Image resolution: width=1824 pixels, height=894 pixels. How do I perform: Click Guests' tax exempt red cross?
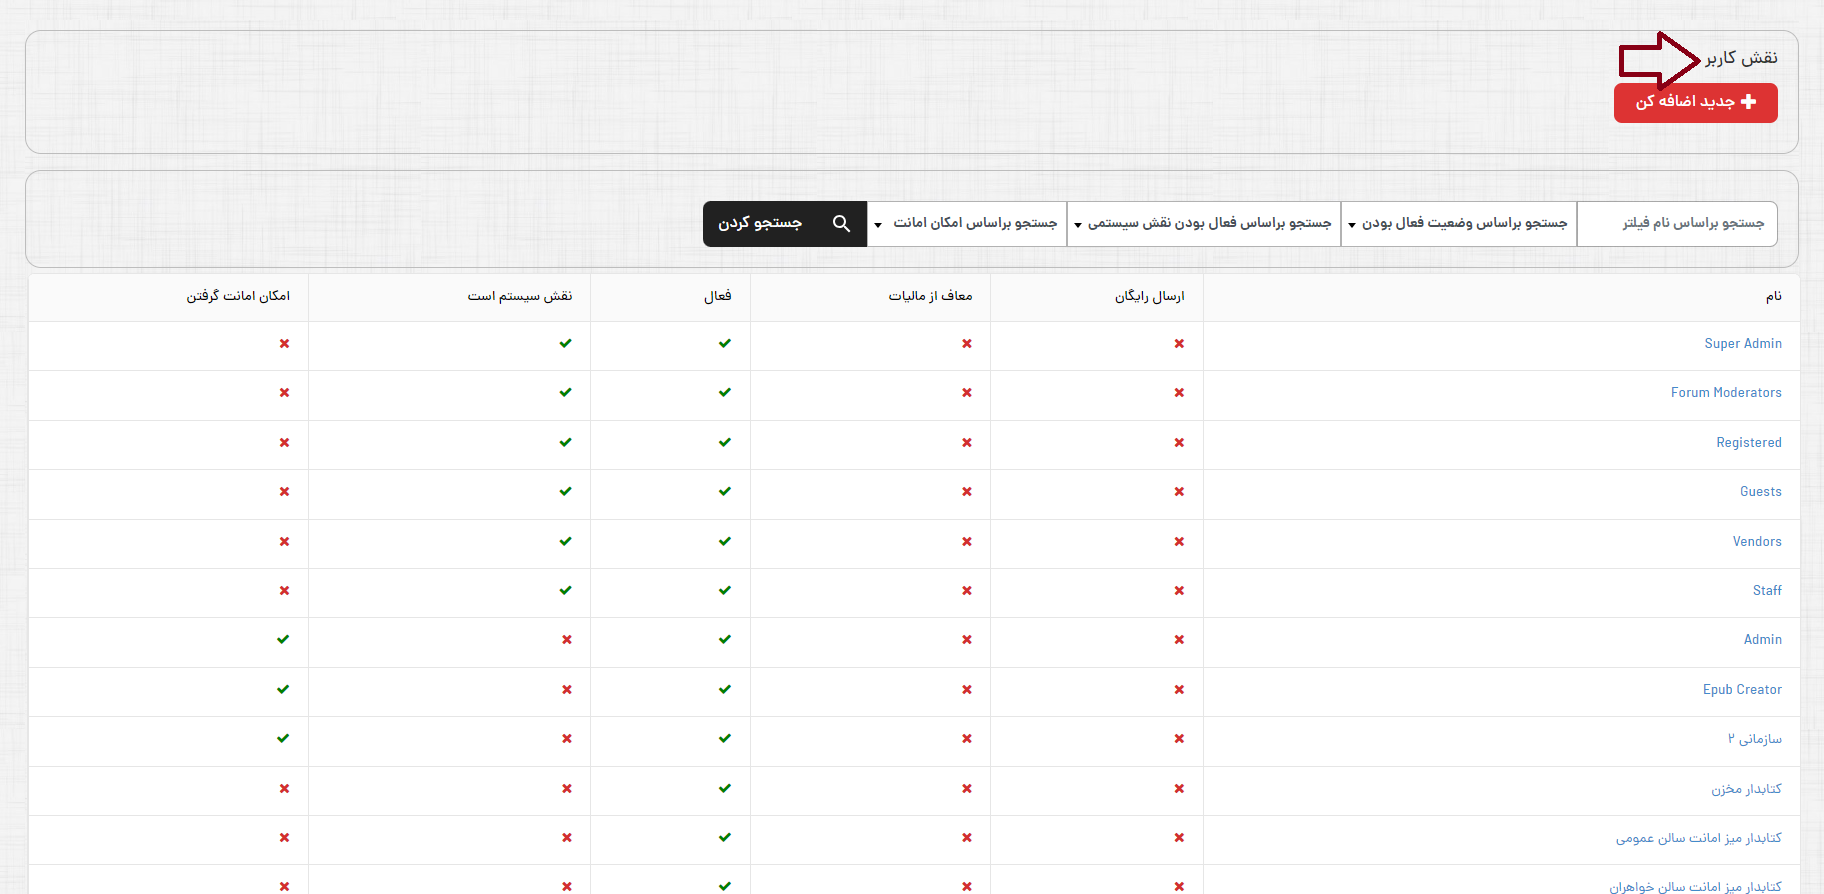coord(967,492)
